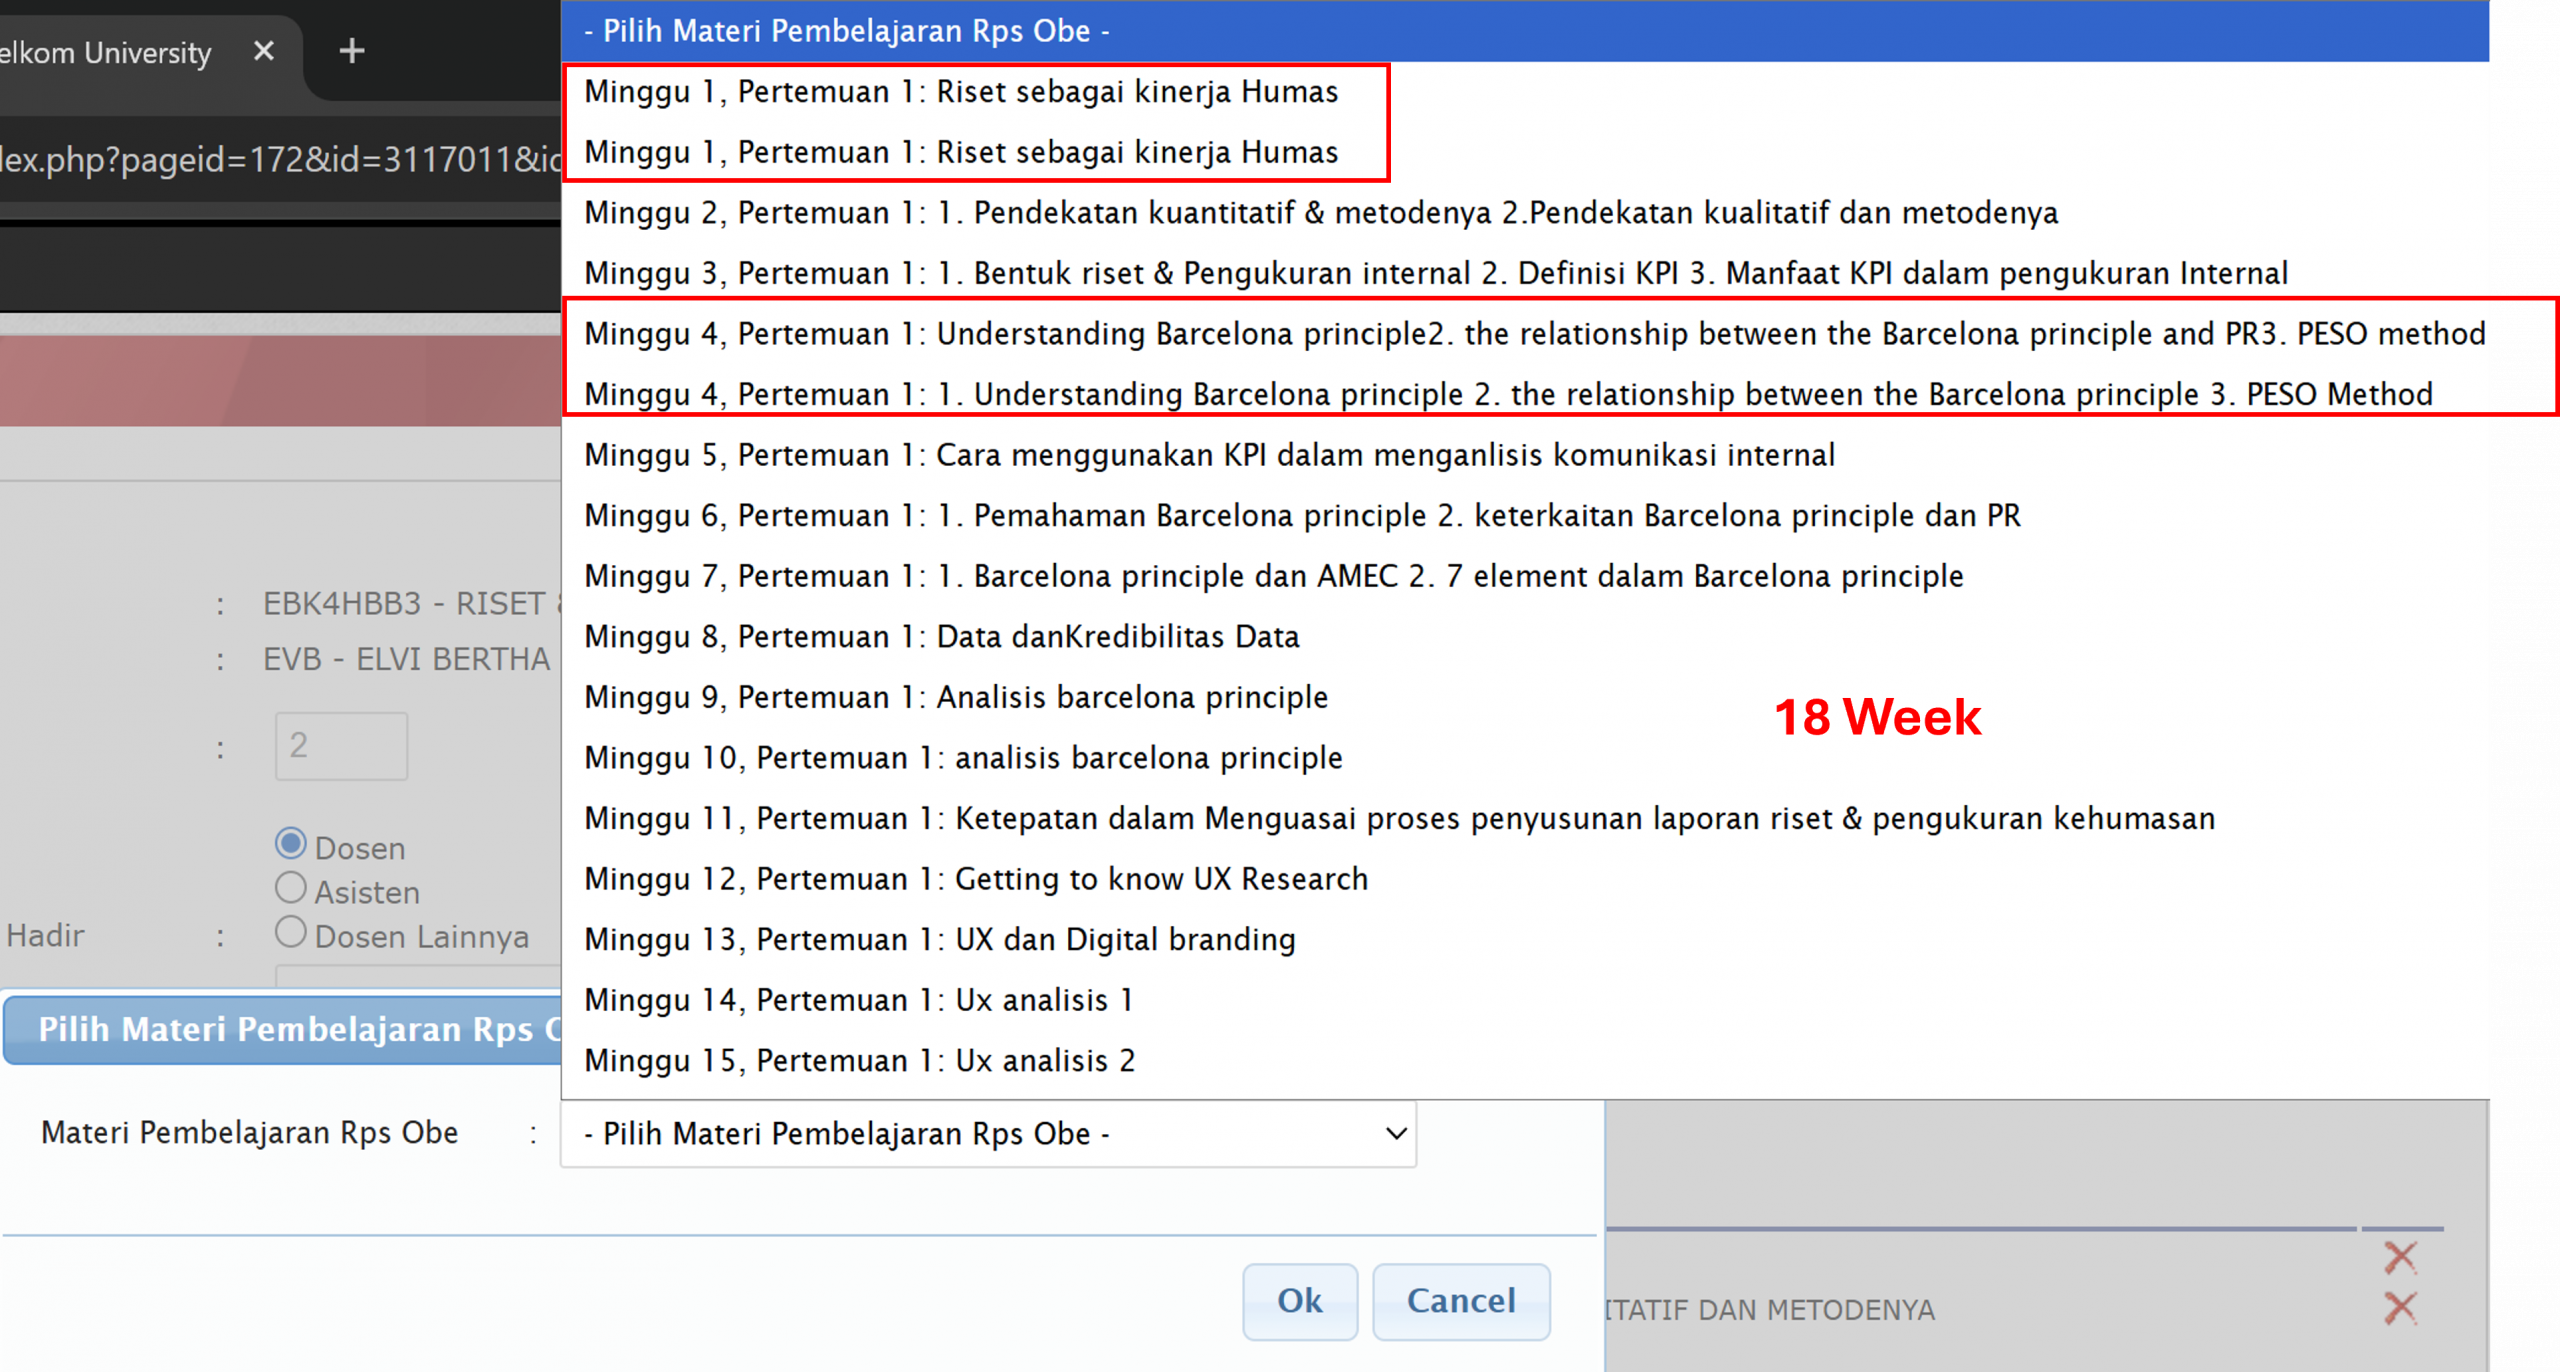Select the Dosen Lainnya radio button
The image size is (2560, 1372).
(291, 932)
